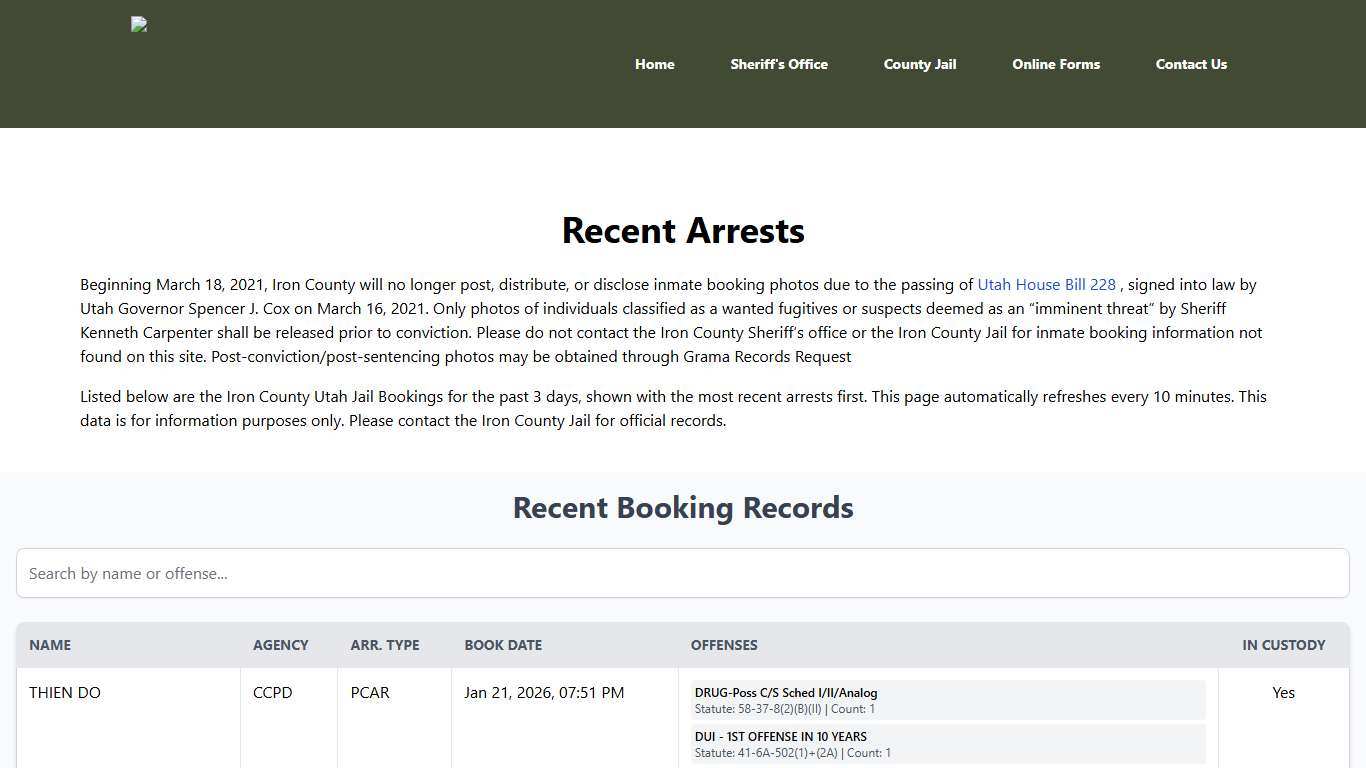Image resolution: width=1366 pixels, height=768 pixels.
Task: Select the THIEN DO booking record
Action: (64, 692)
